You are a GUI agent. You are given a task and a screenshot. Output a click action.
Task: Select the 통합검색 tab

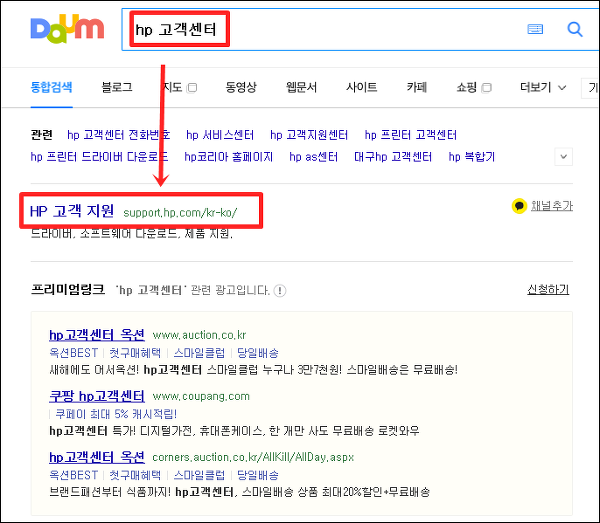pyautogui.click(x=51, y=87)
